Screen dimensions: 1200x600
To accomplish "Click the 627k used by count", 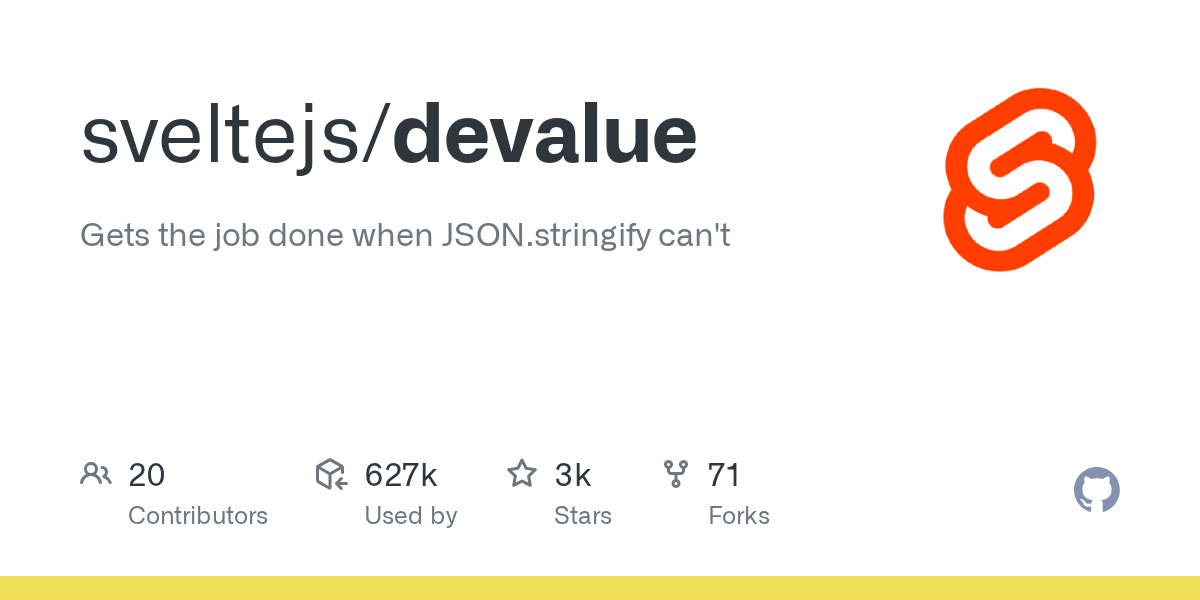I will pyautogui.click(x=401, y=475).
